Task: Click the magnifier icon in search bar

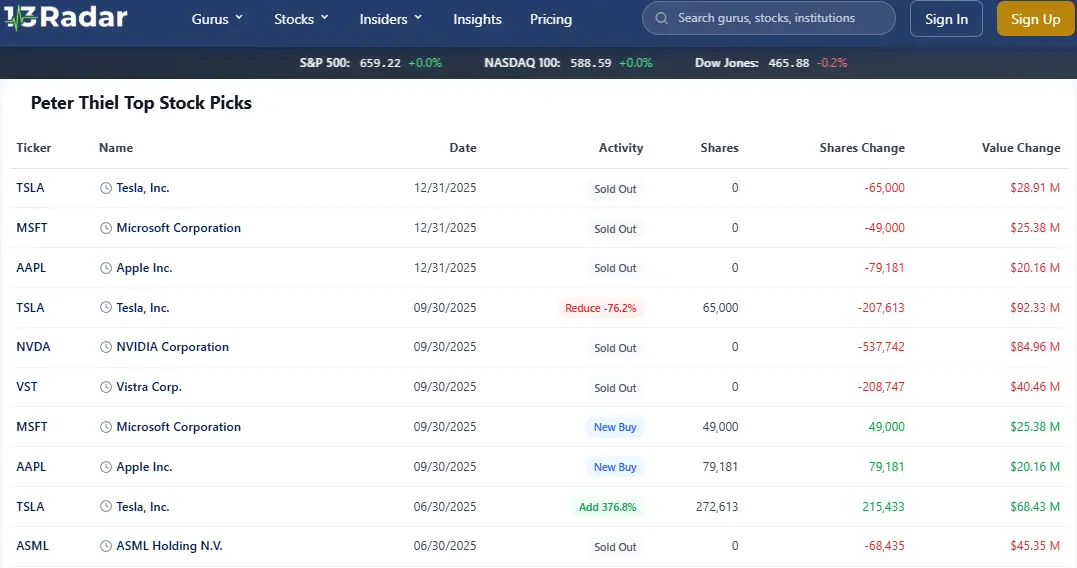Action: (662, 18)
